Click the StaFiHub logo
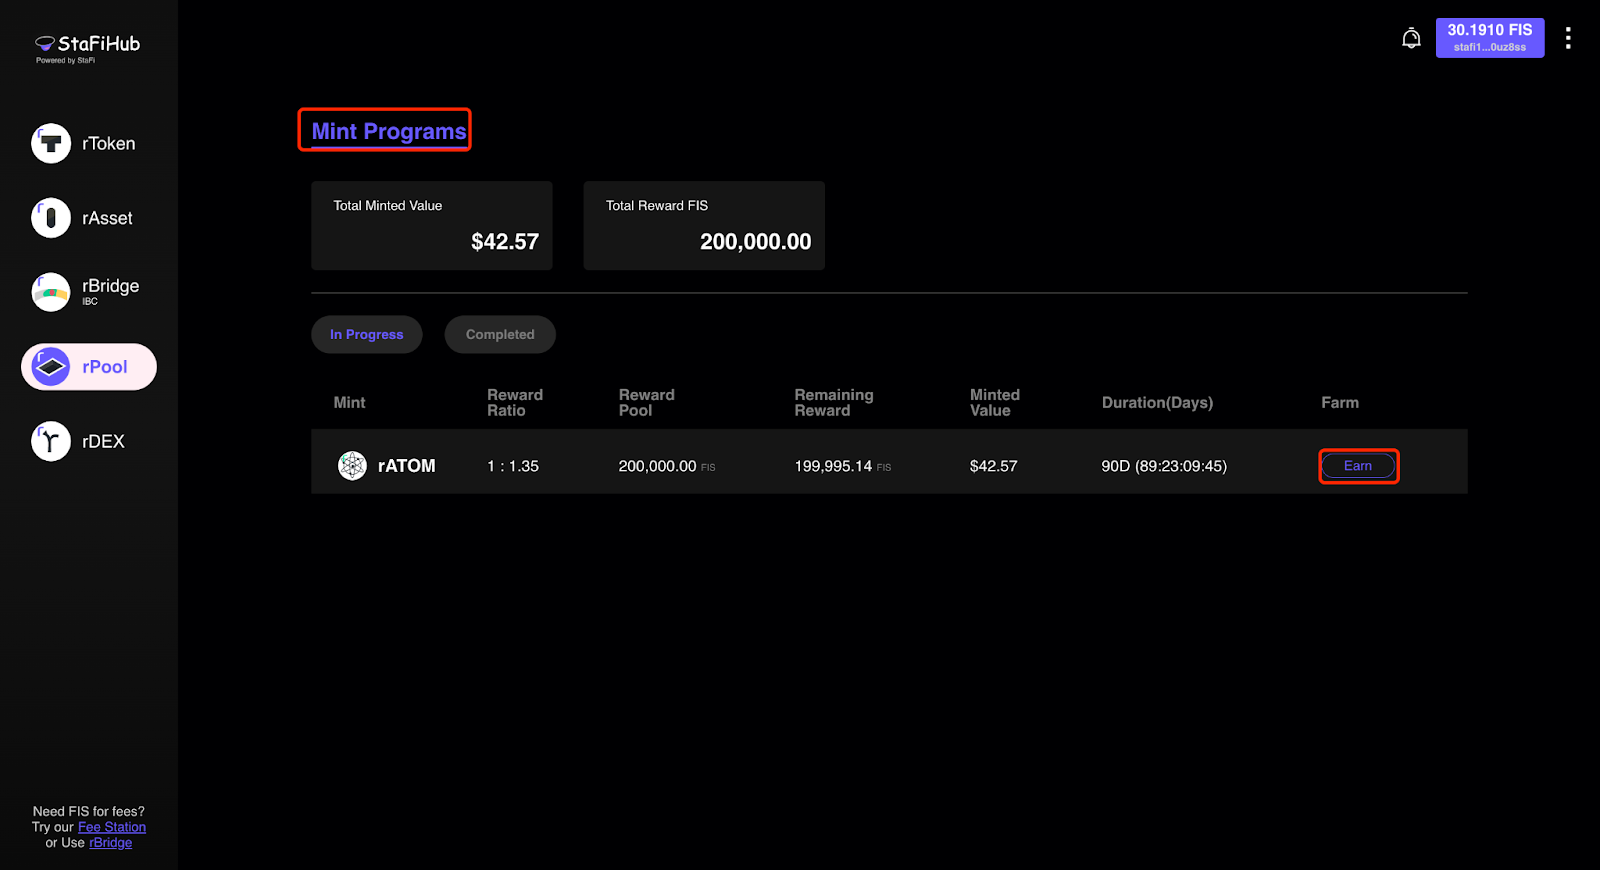This screenshot has width=1600, height=870. tap(88, 47)
